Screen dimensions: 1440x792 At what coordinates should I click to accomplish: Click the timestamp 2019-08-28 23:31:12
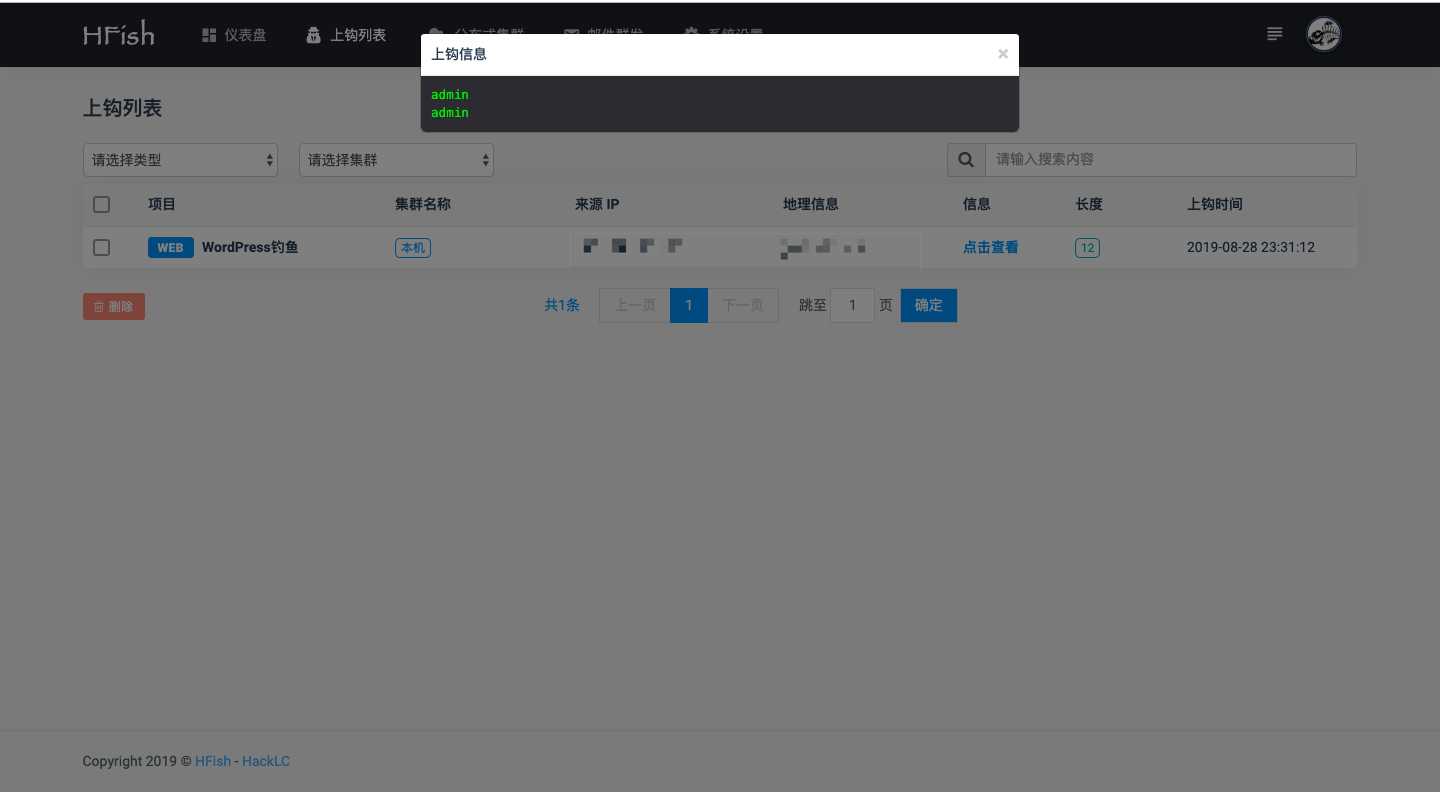pos(1251,247)
